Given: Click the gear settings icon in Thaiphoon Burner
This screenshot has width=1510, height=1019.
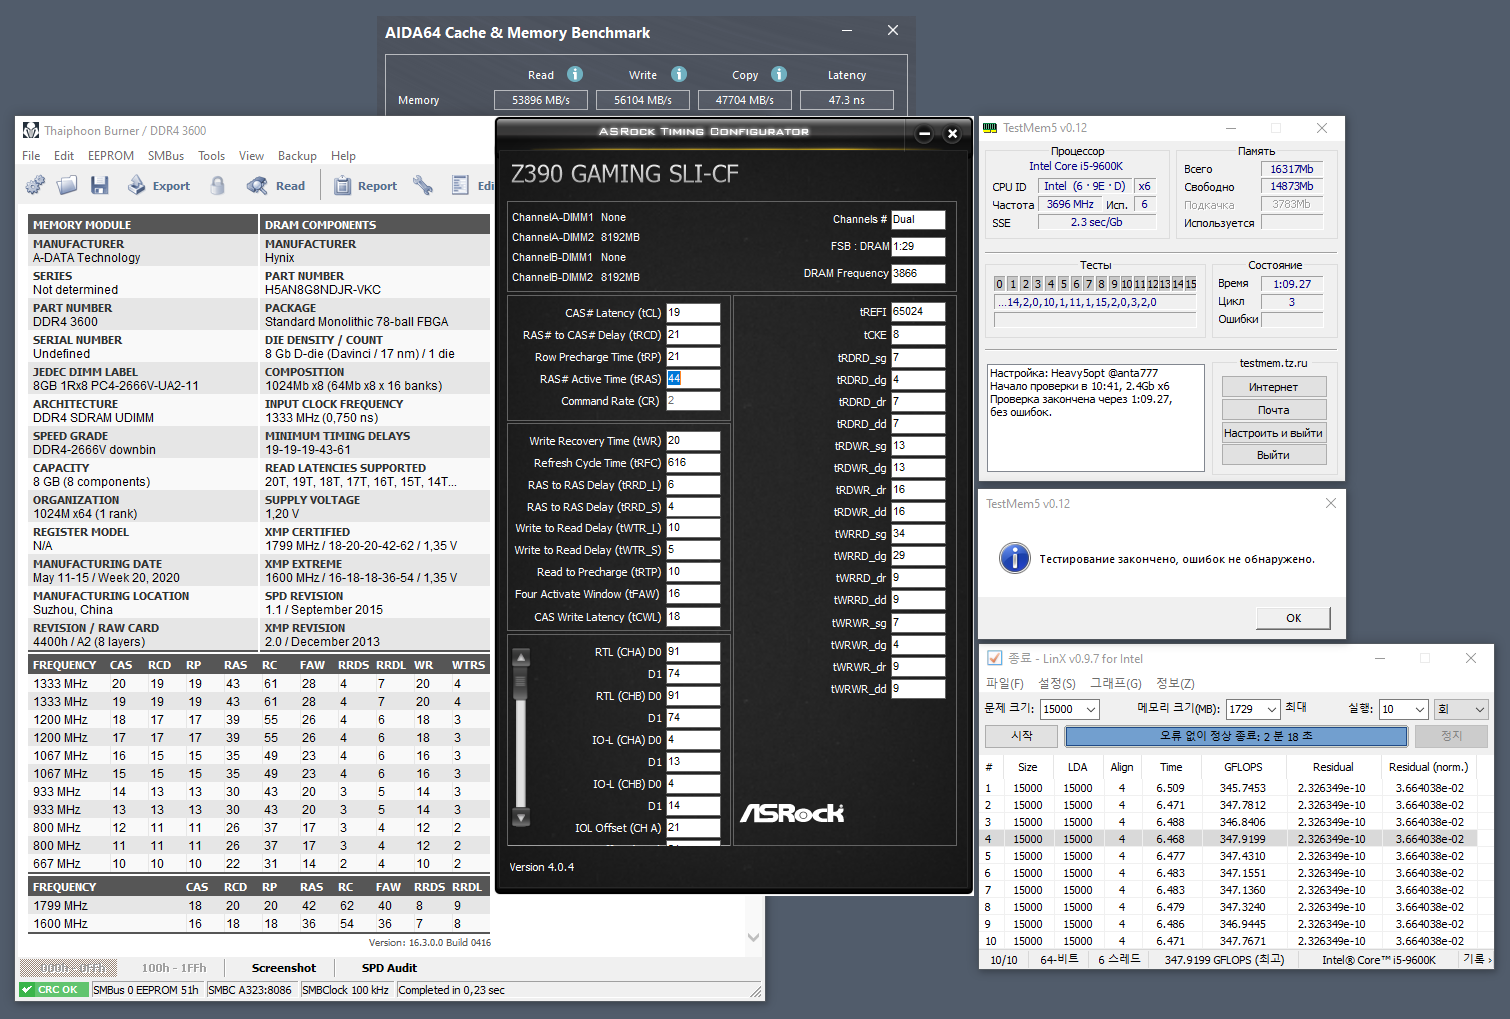Looking at the screenshot, I should 35,185.
